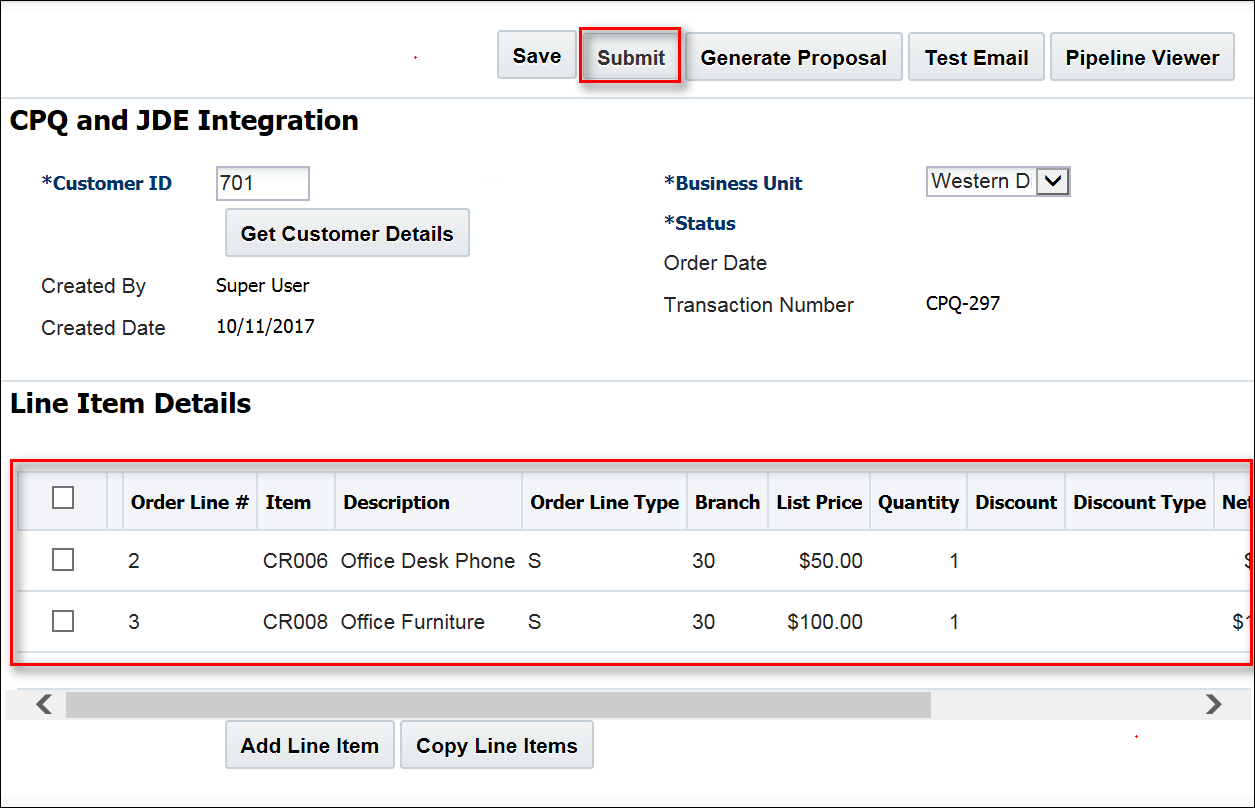The width and height of the screenshot is (1255, 808).
Task: Click Get Customer Details button
Action: [347, 233]
